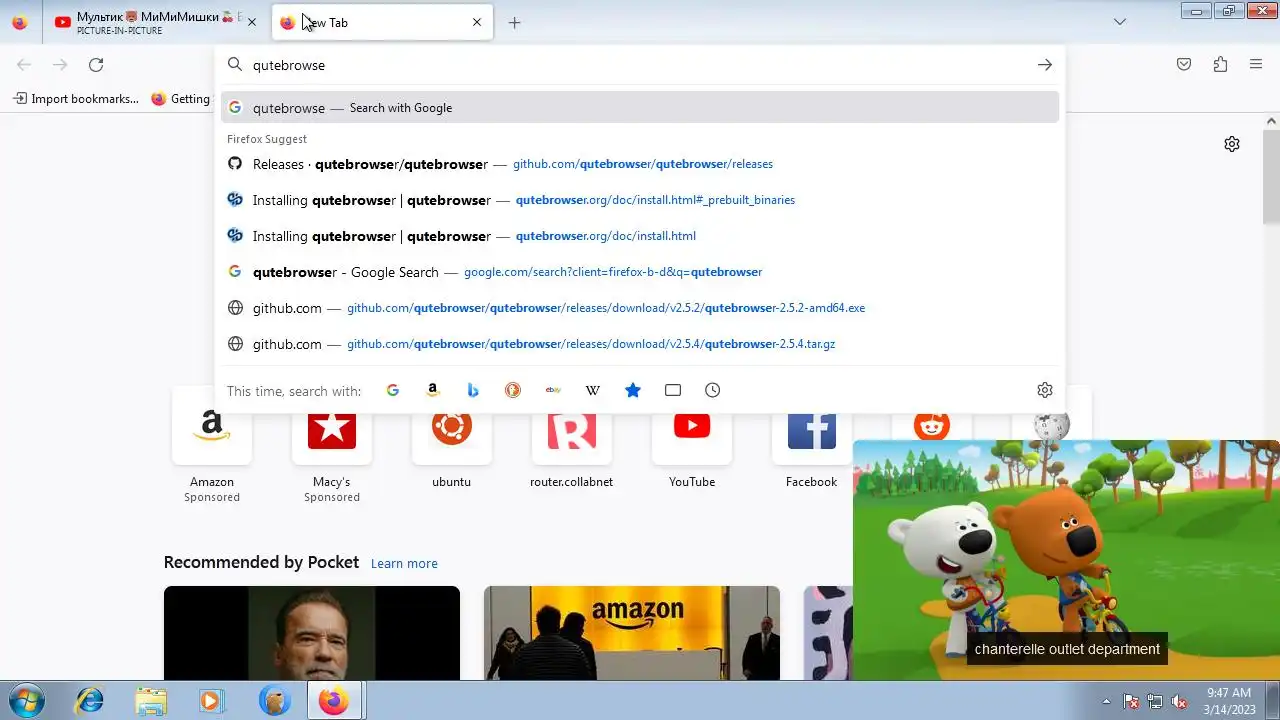Close the New Tab tab
1280x720 pixels.
pyautogui.click(x=477, y=22)
